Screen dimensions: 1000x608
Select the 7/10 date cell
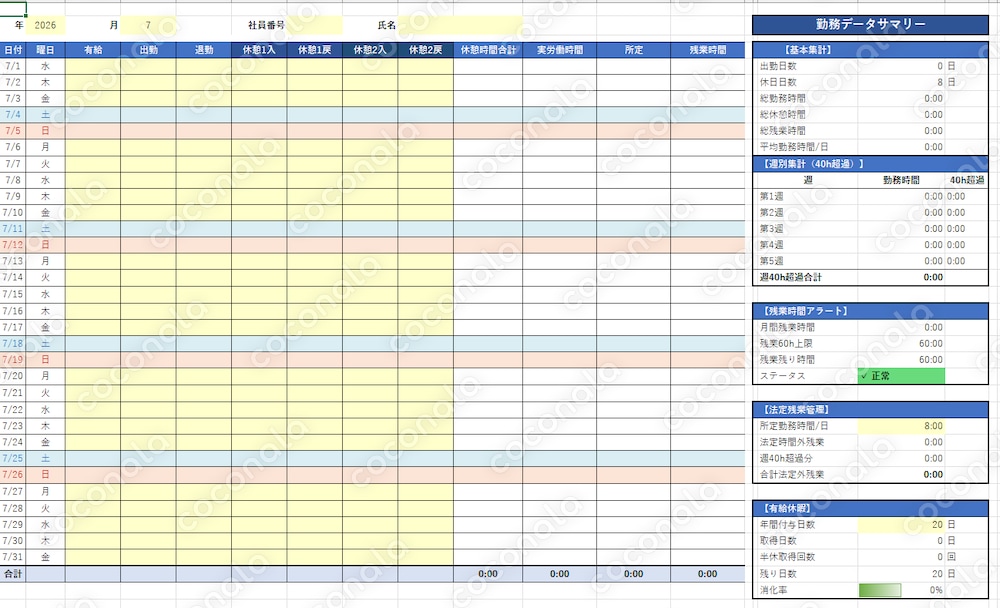13,212
